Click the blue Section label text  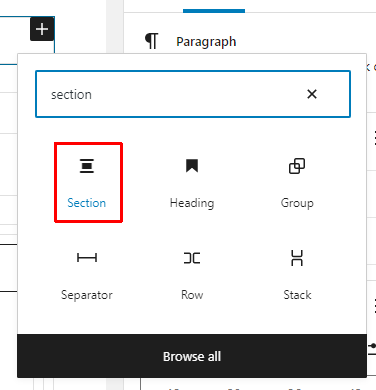coord(87,203)
